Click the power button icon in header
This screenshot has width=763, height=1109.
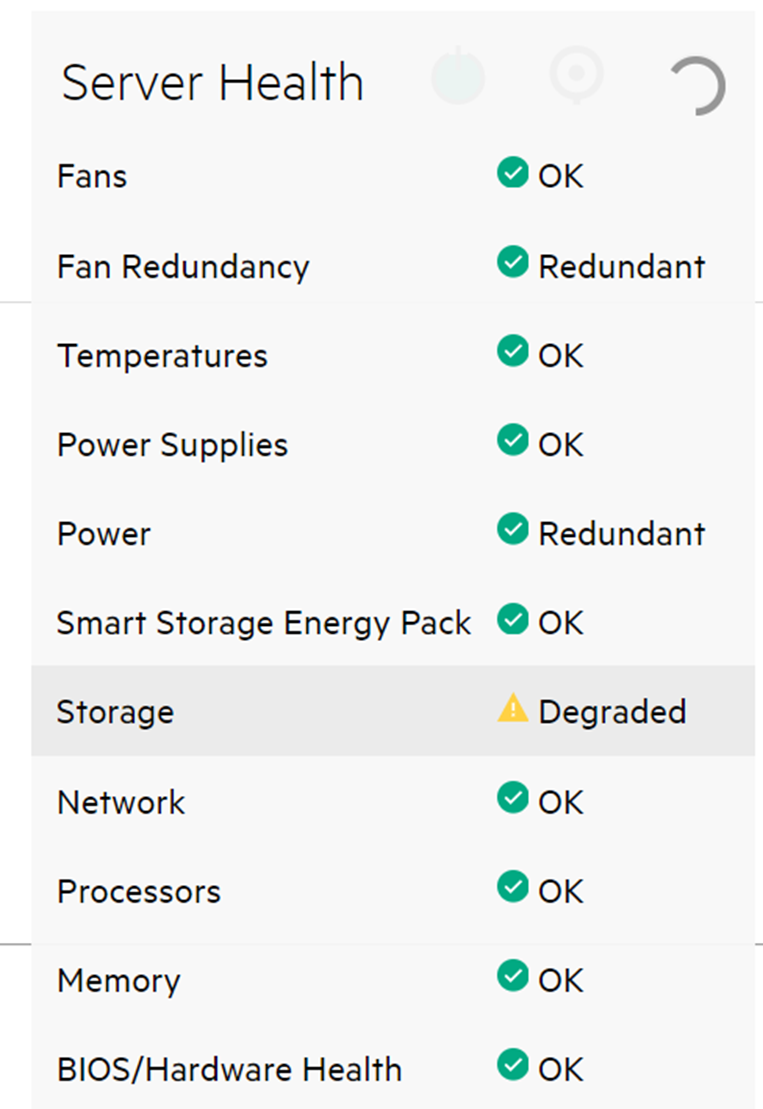click(x=458, y=76)
